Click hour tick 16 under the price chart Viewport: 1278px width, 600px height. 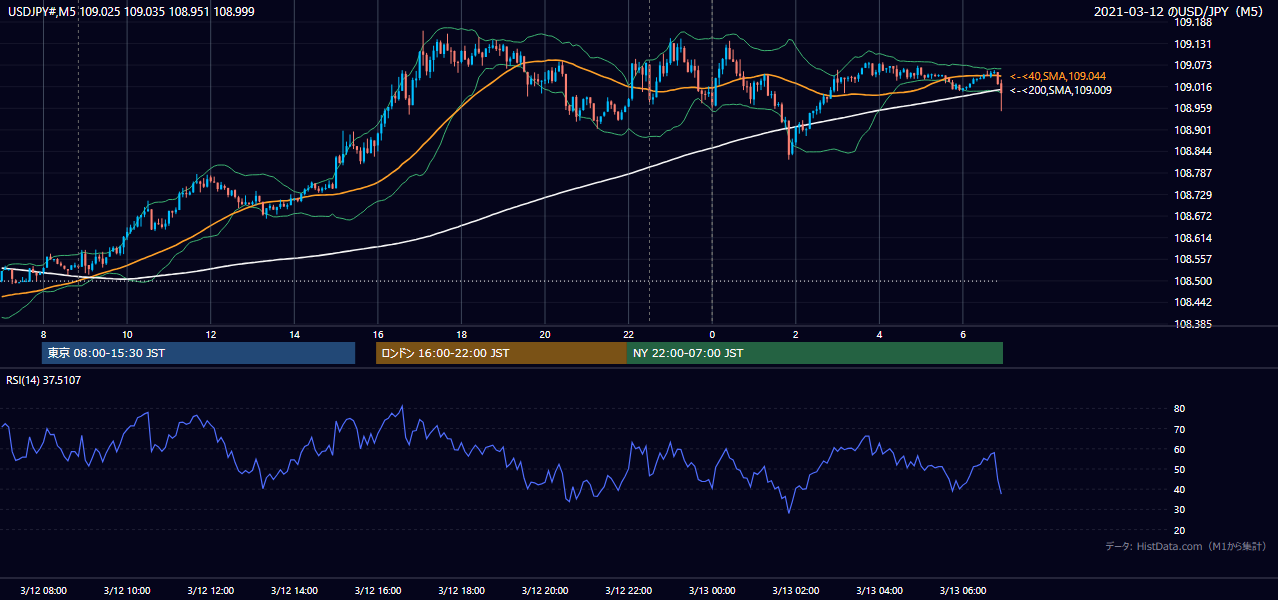point(377,334)
